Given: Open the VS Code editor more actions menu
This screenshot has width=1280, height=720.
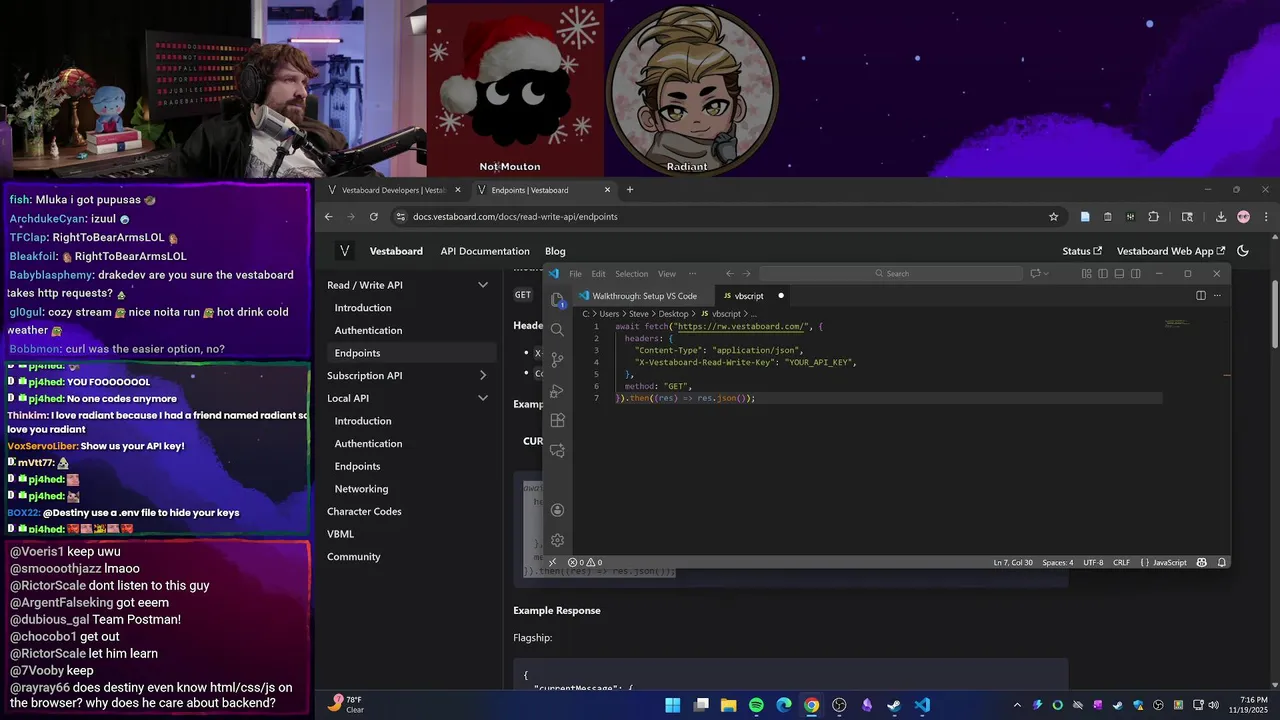Looking at the screenshot, I should click(1217, 295).
